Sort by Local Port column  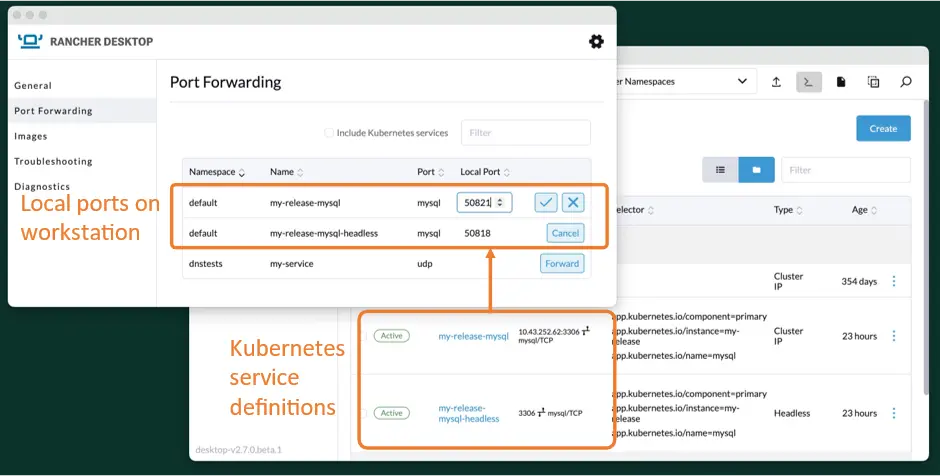(x=485, y=172)
